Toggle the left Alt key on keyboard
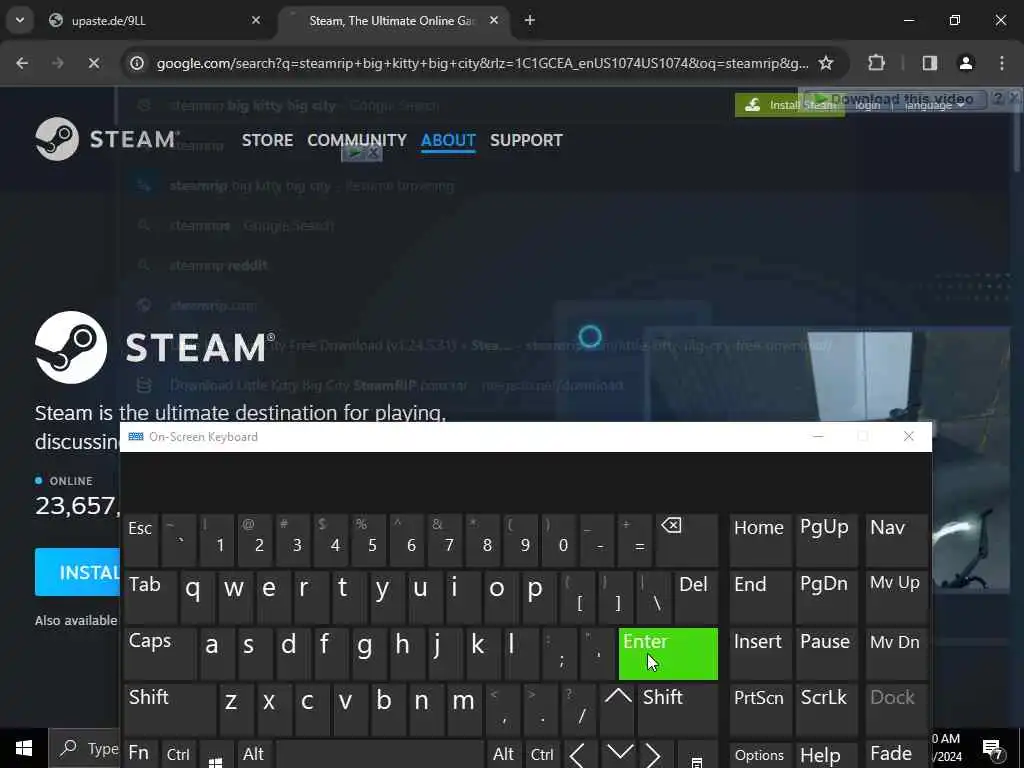This screenshot has width=1024, height=768. pyautogui.click(x=253, y=754)
